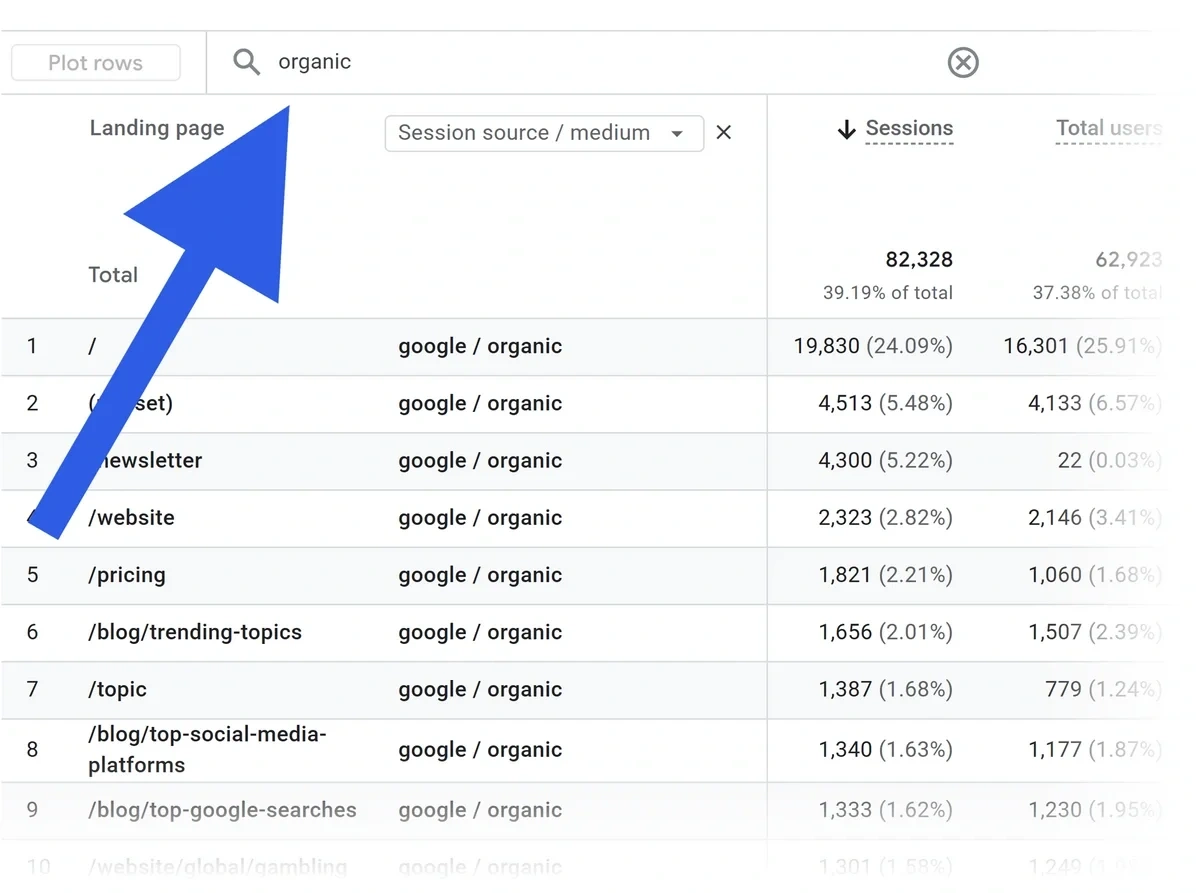Click the /blog/trending-topics landing page

click(x=195, y=632)
